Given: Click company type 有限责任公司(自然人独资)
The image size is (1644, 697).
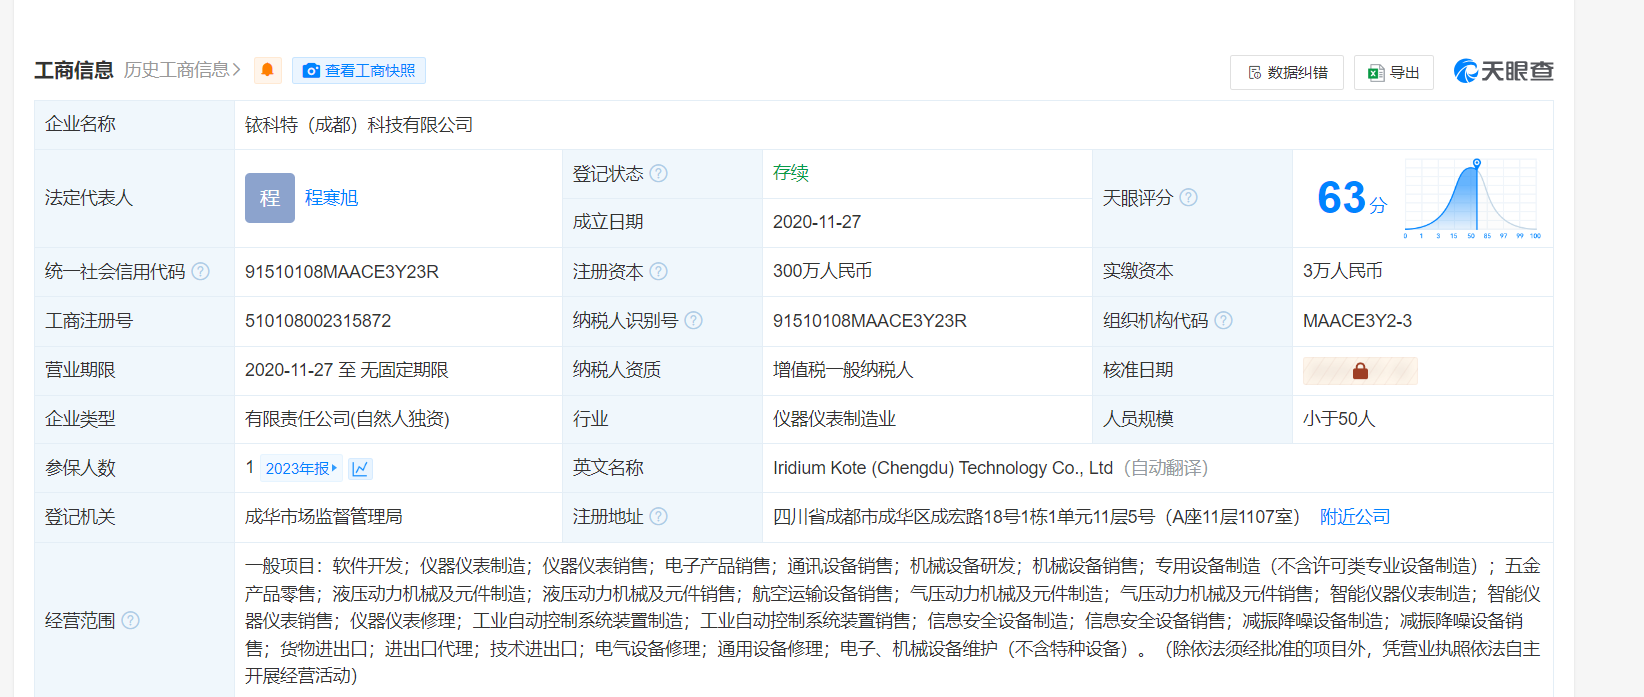Looking at the screenshot, I should click(x=347, y=419).
